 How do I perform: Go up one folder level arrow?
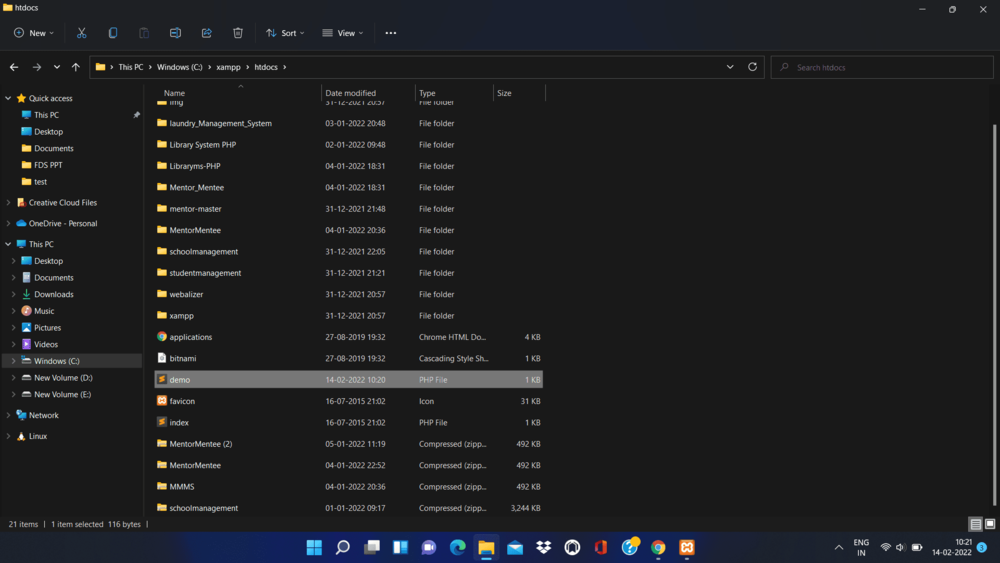coord(76,67)
